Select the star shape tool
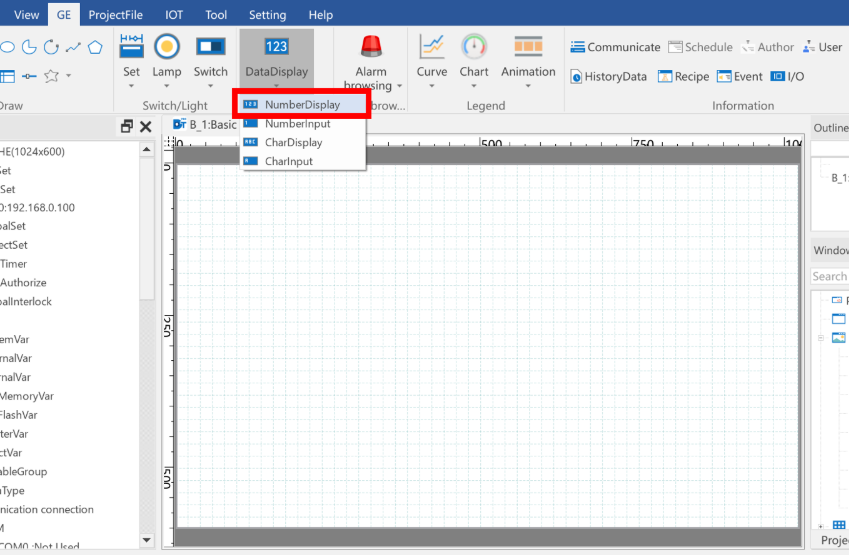 (51, 76)
